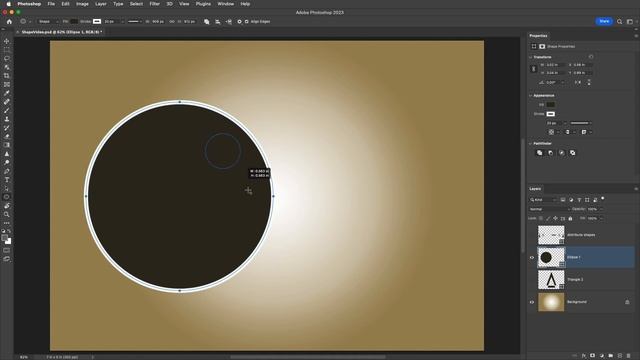Reset transform in Properties panel
The image size is (640, 360).
tap(591, 57)
